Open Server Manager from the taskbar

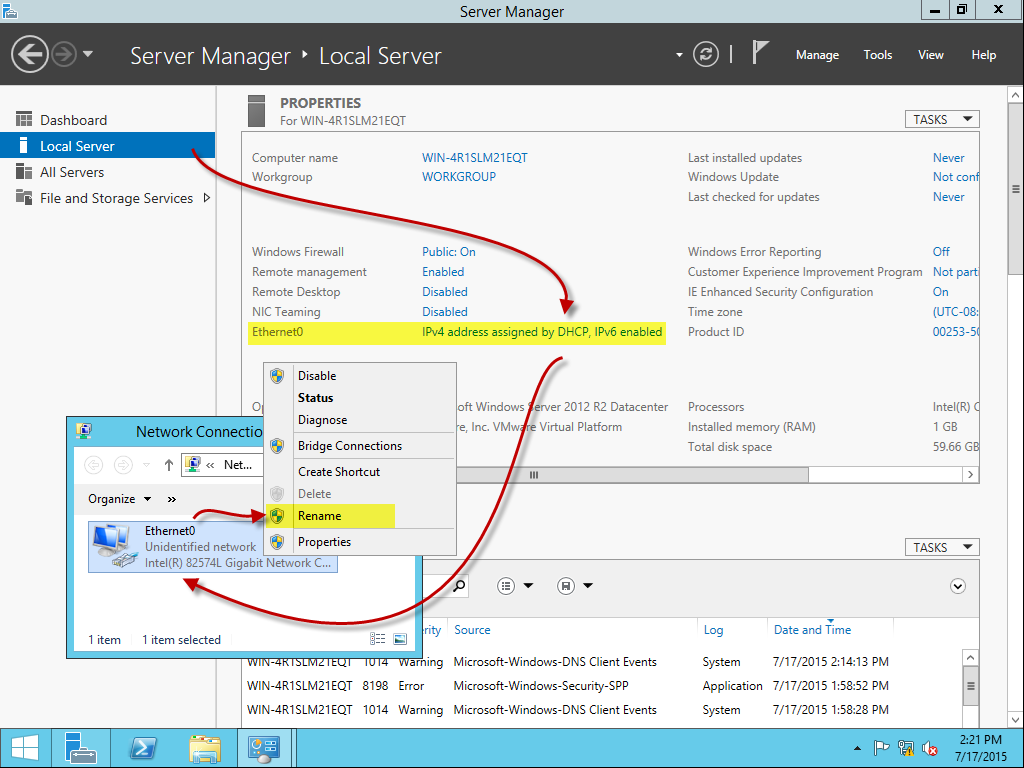(81, 748)
